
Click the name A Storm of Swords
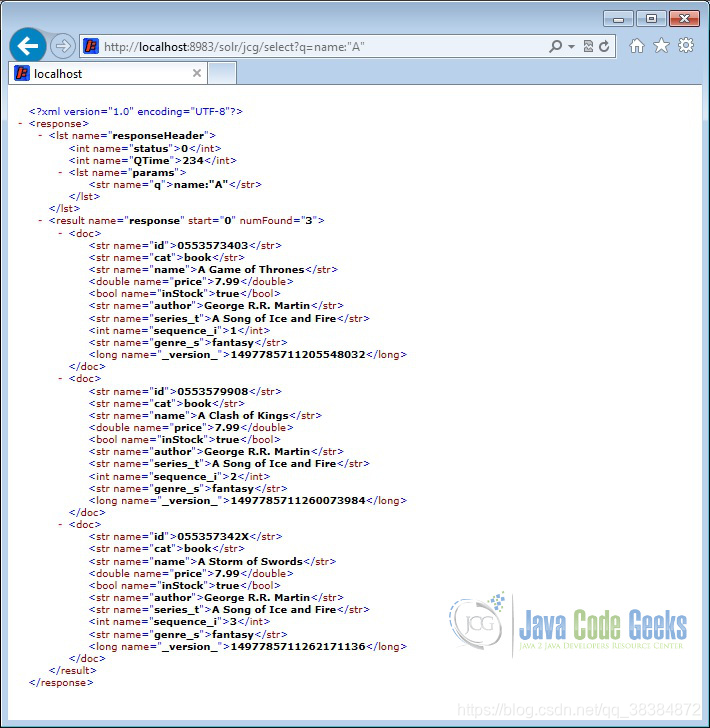(250, 562)
